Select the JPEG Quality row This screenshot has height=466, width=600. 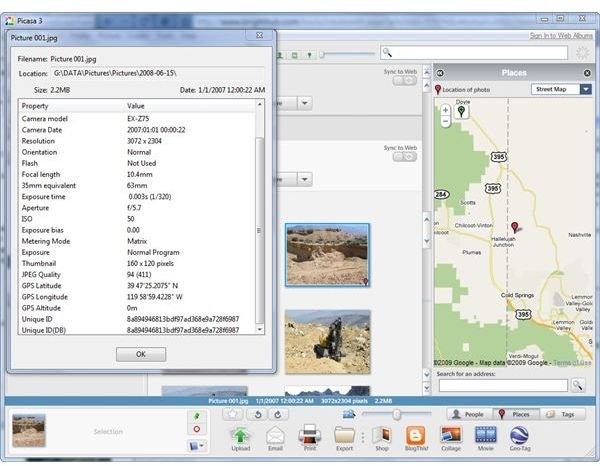137,274
